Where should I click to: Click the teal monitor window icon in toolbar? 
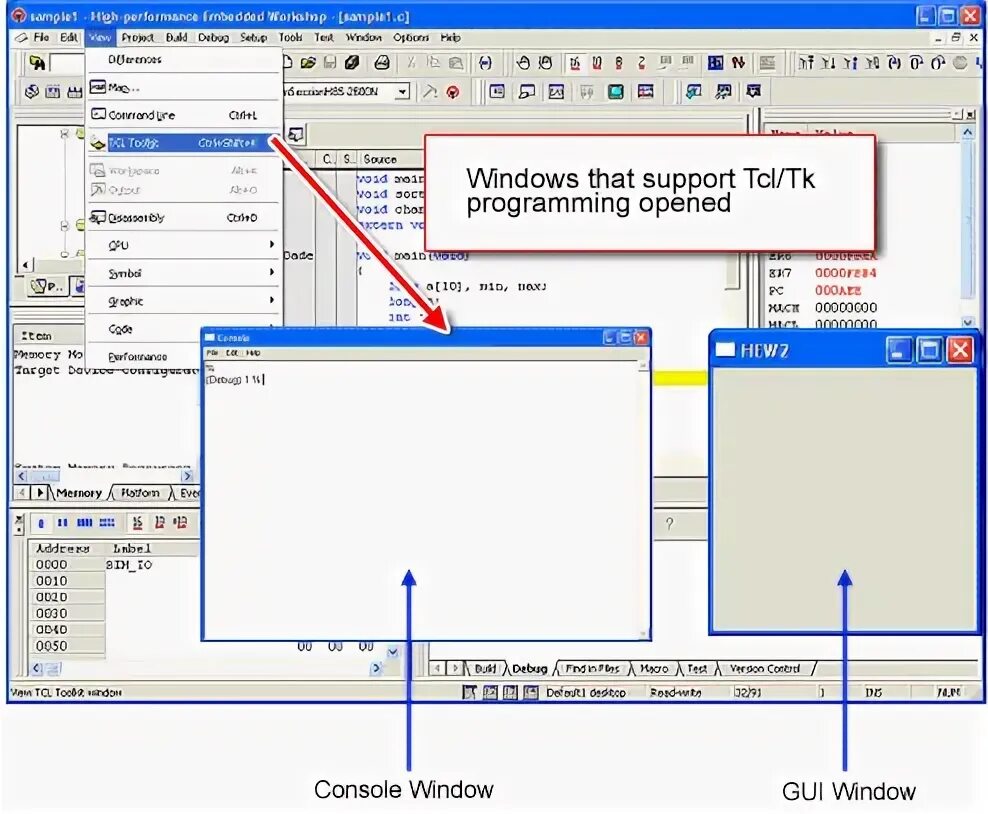pyautogui.click(x=616, y=92)
